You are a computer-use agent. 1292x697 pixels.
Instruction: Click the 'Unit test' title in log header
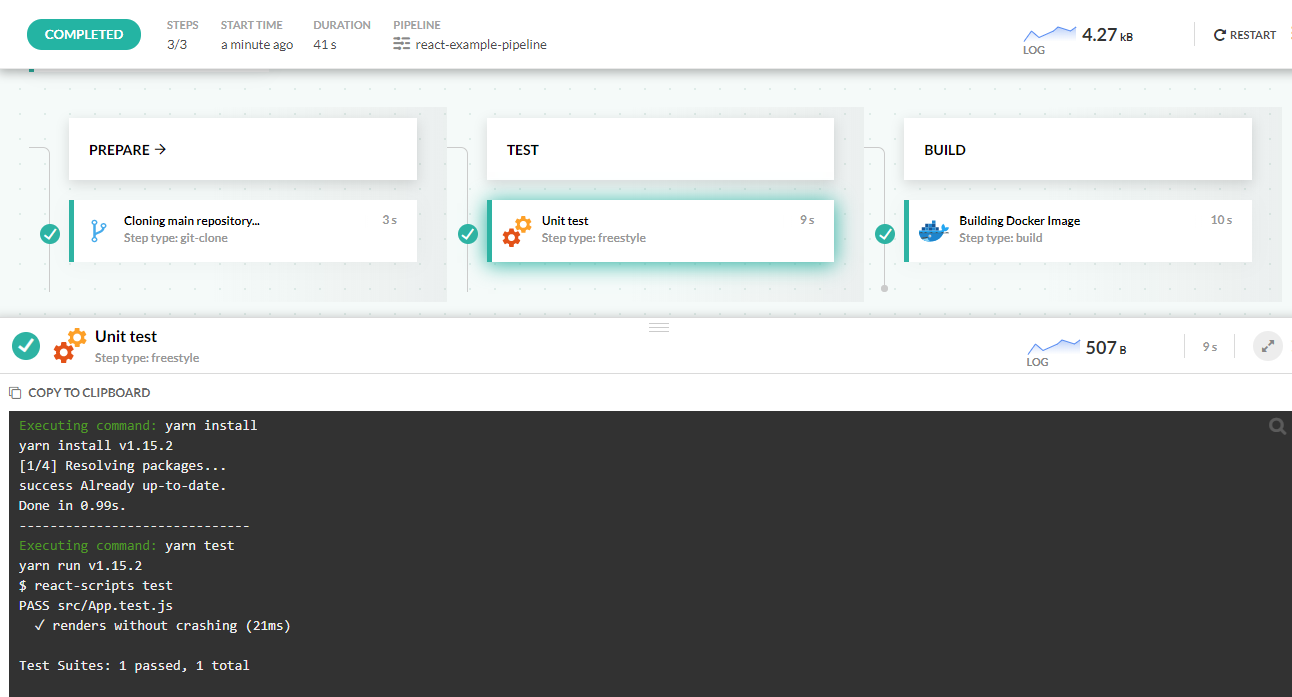(x=126, y=337)
